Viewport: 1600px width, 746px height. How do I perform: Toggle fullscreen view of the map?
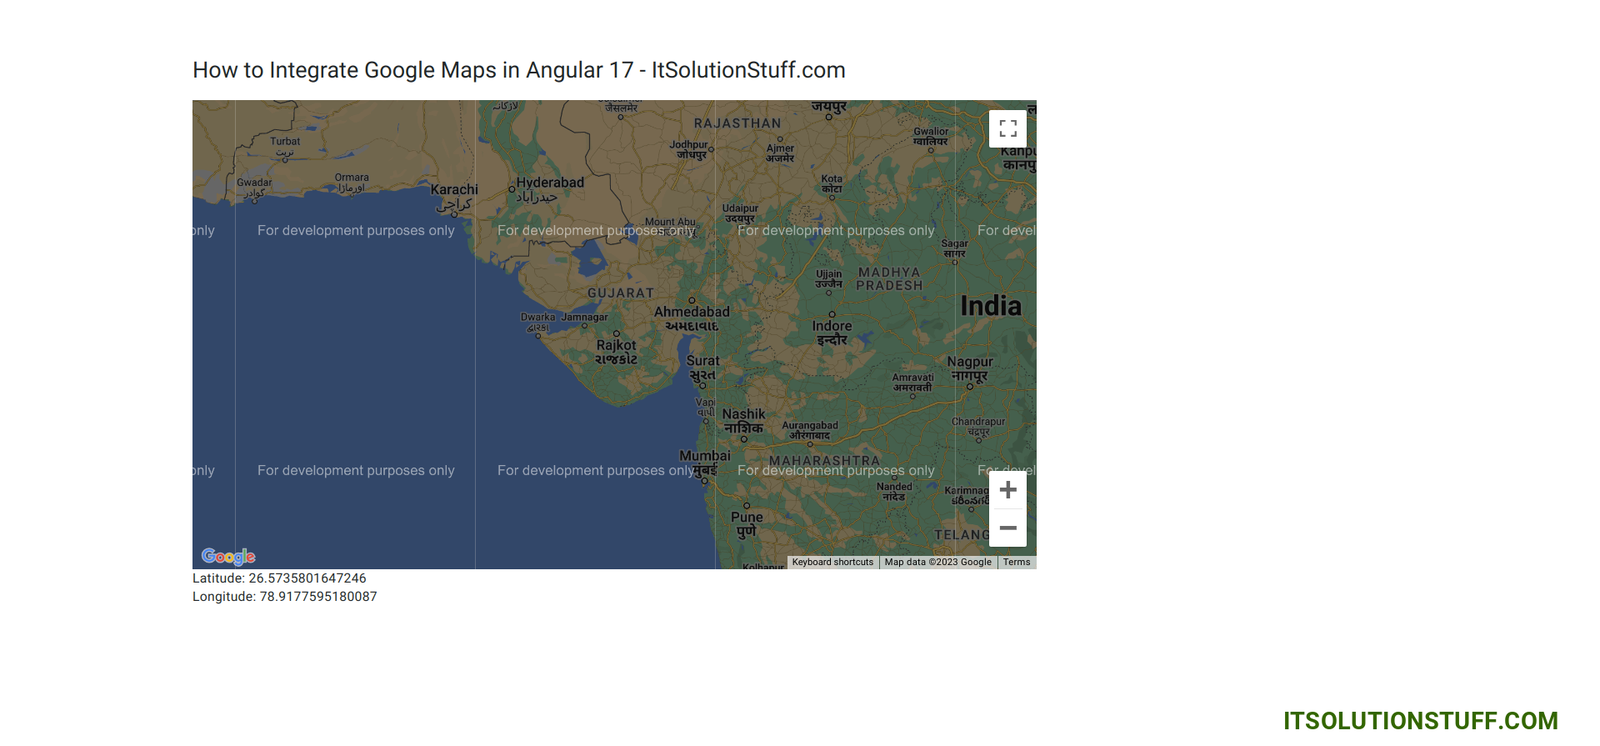pyautogui.click(x=1007, y=129)
